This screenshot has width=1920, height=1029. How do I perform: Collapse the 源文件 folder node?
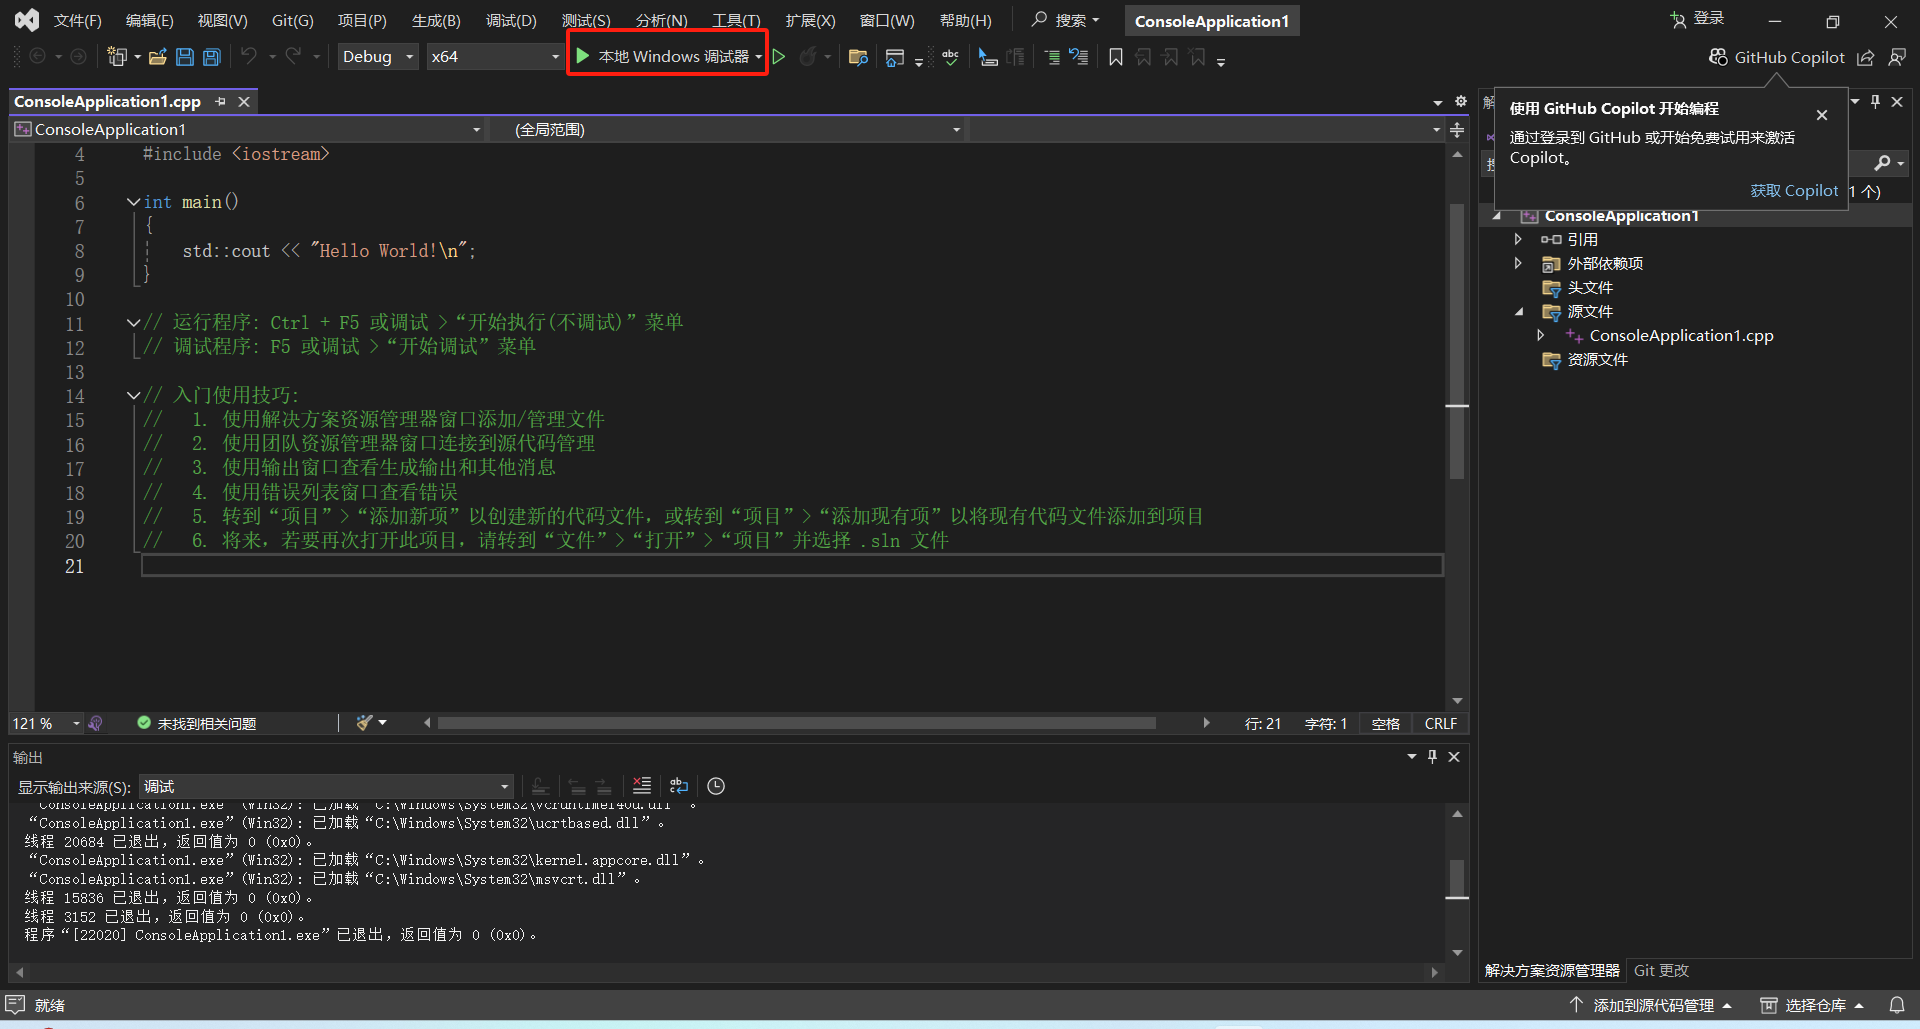[1518, 311]
